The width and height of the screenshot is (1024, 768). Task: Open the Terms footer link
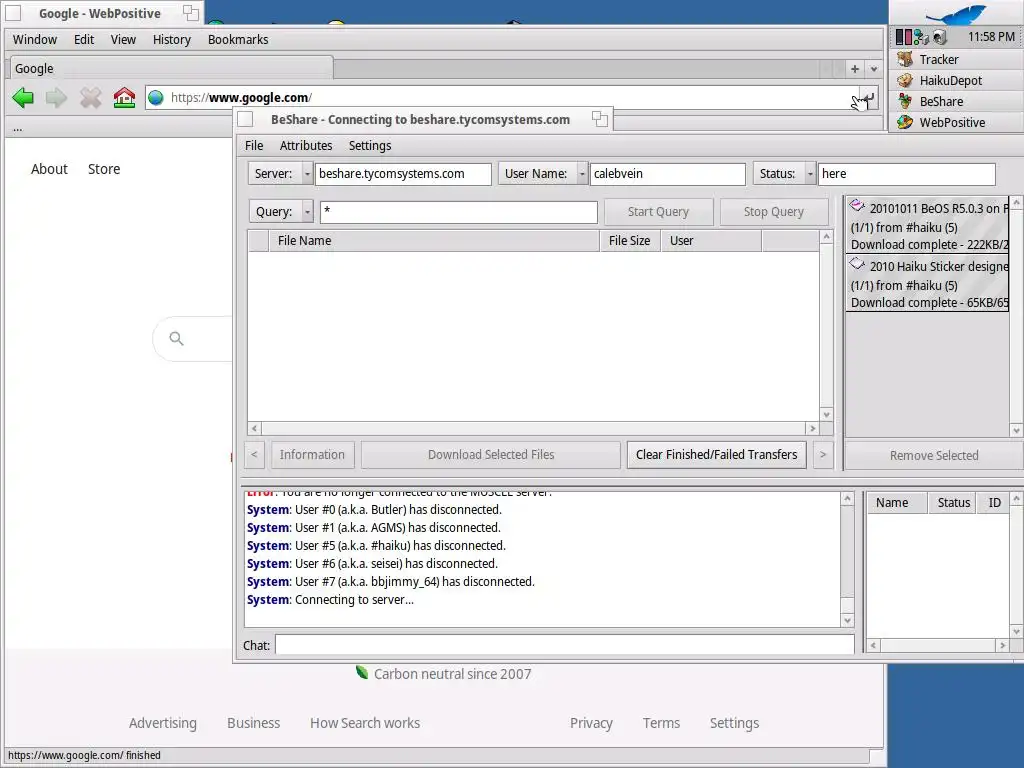click(661, 723)
